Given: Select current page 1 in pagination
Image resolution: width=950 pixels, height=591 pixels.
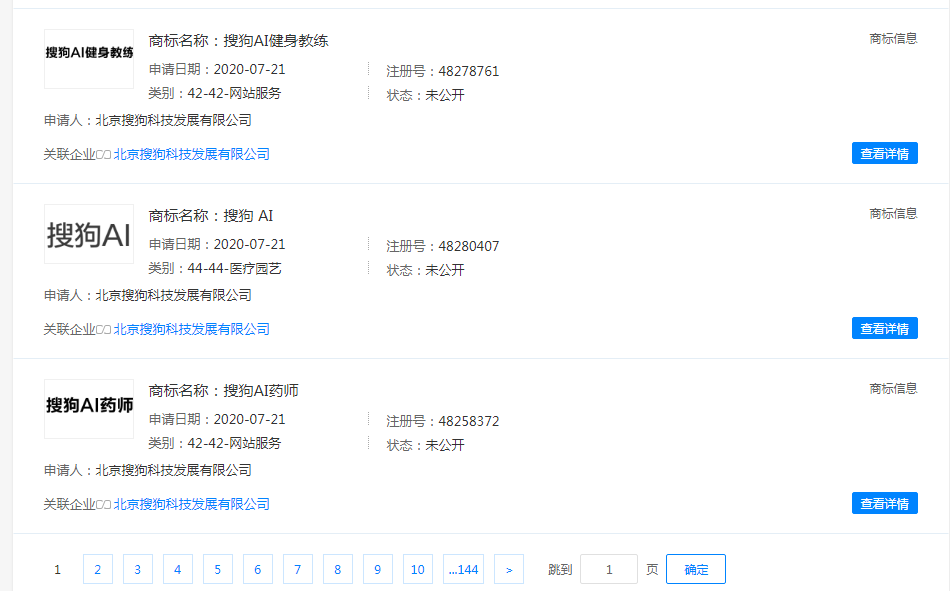Looking at the screenshot, I should click(58, 569).
